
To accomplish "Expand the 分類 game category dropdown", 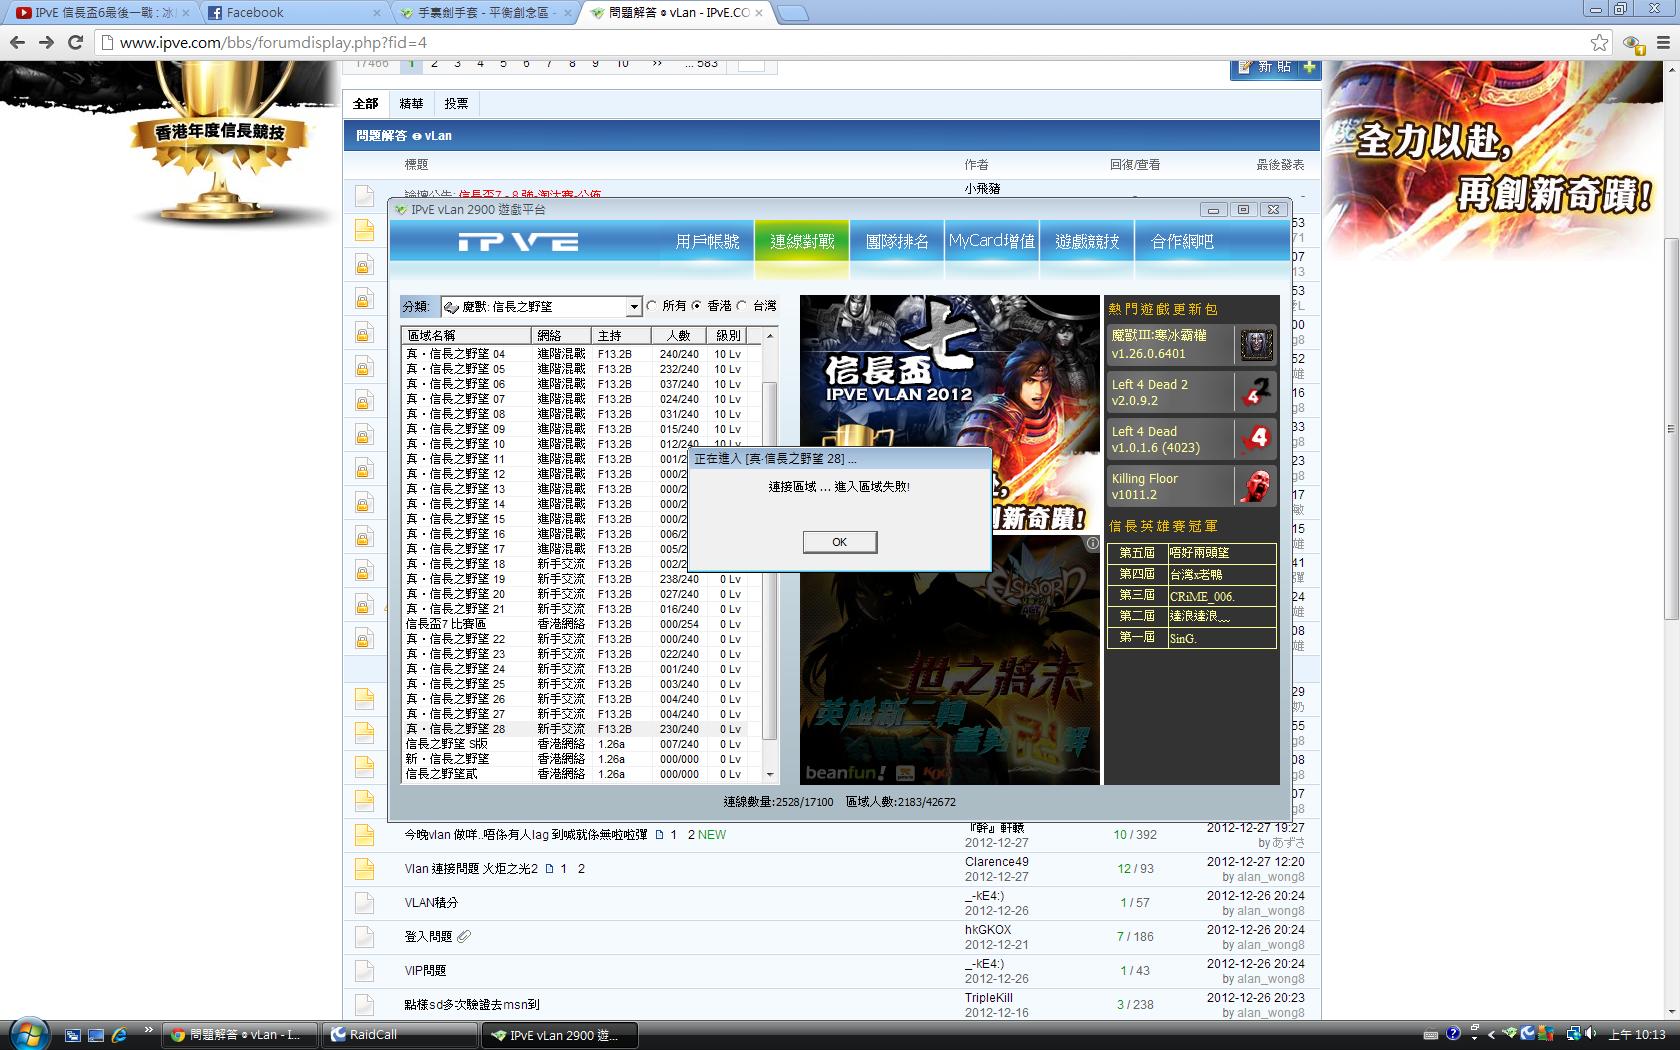I will (x=633, y=307).
